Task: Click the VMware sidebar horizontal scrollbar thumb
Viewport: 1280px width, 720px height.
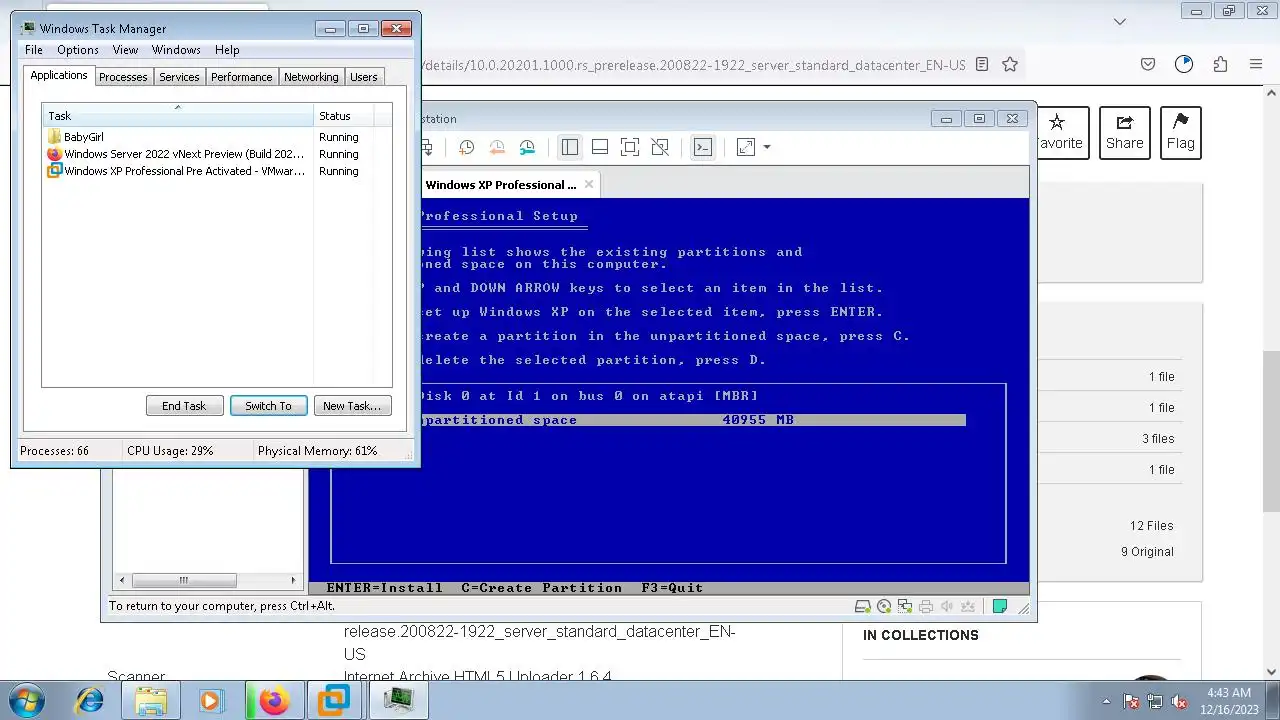Action: [184, 580]
